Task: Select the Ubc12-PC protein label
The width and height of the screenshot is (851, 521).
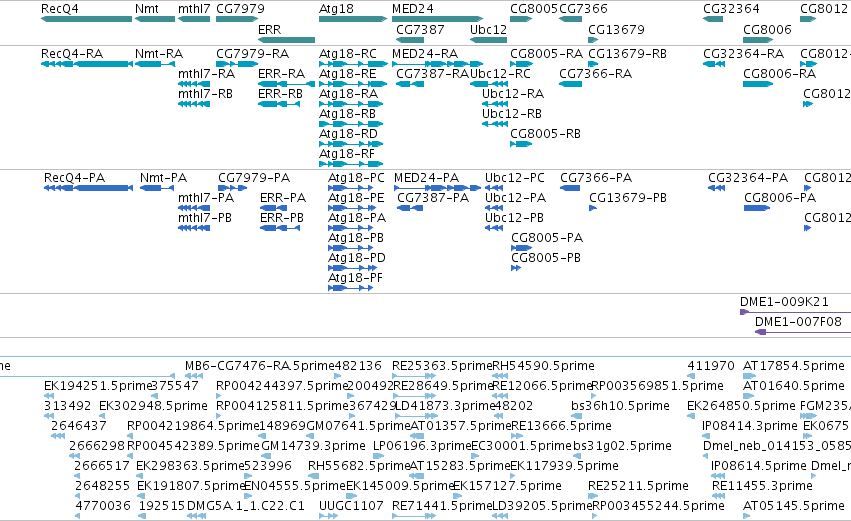Action: pos(515,178)
